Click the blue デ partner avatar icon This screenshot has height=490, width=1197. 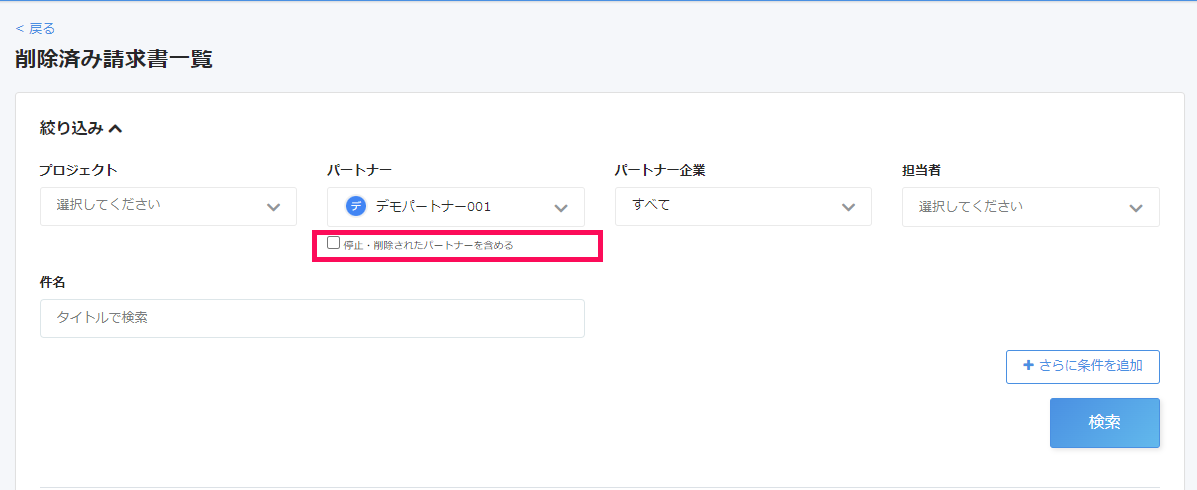[356, 206]
